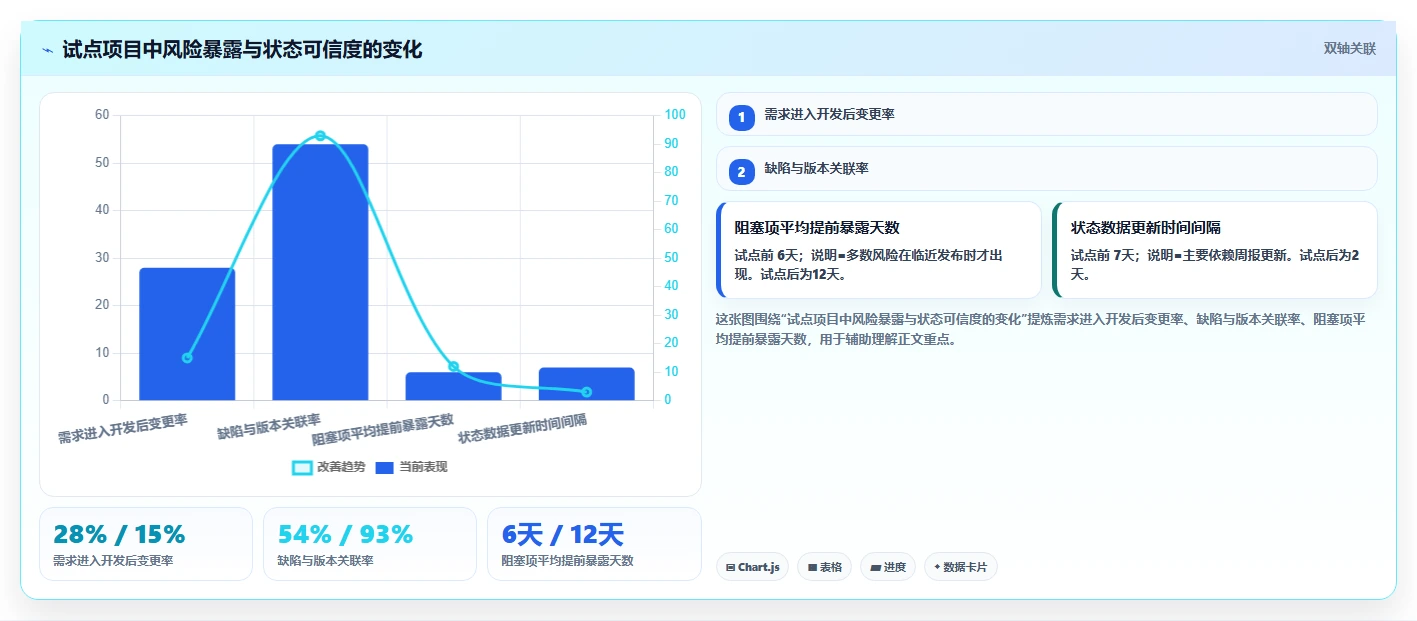Click x-axis label 状态数据更新时间间隔
This screenshot has width=1417, height=621.
click(522, 429)
